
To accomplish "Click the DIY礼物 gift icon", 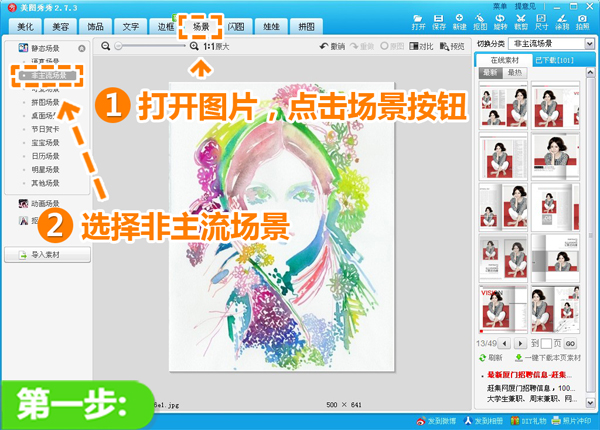I will 515,421.
